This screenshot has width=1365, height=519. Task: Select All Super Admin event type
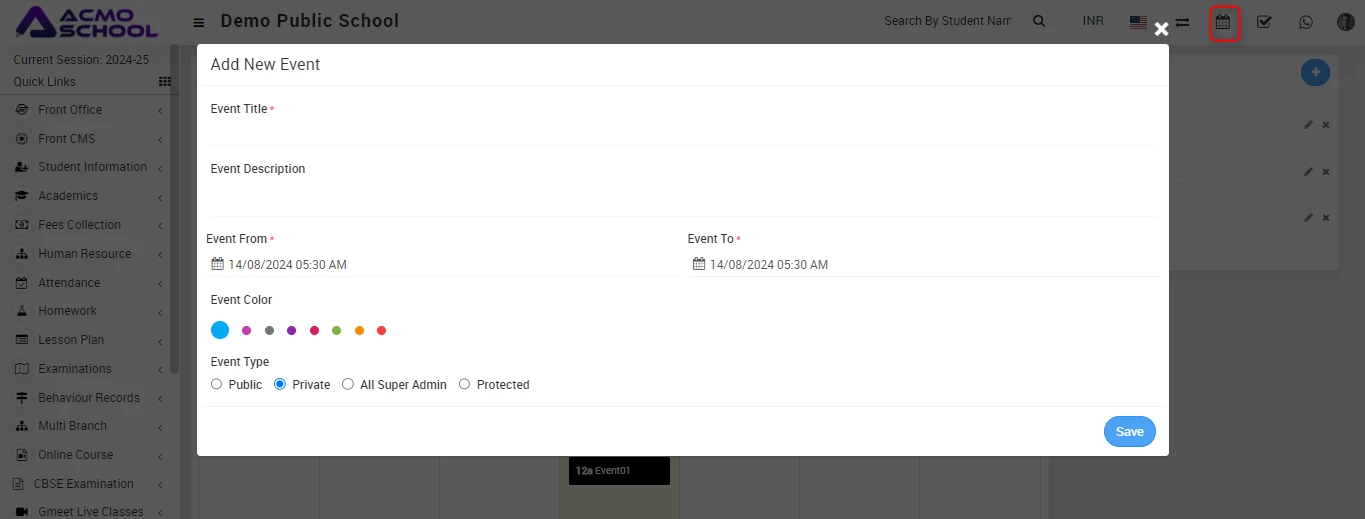pos(348,384)
